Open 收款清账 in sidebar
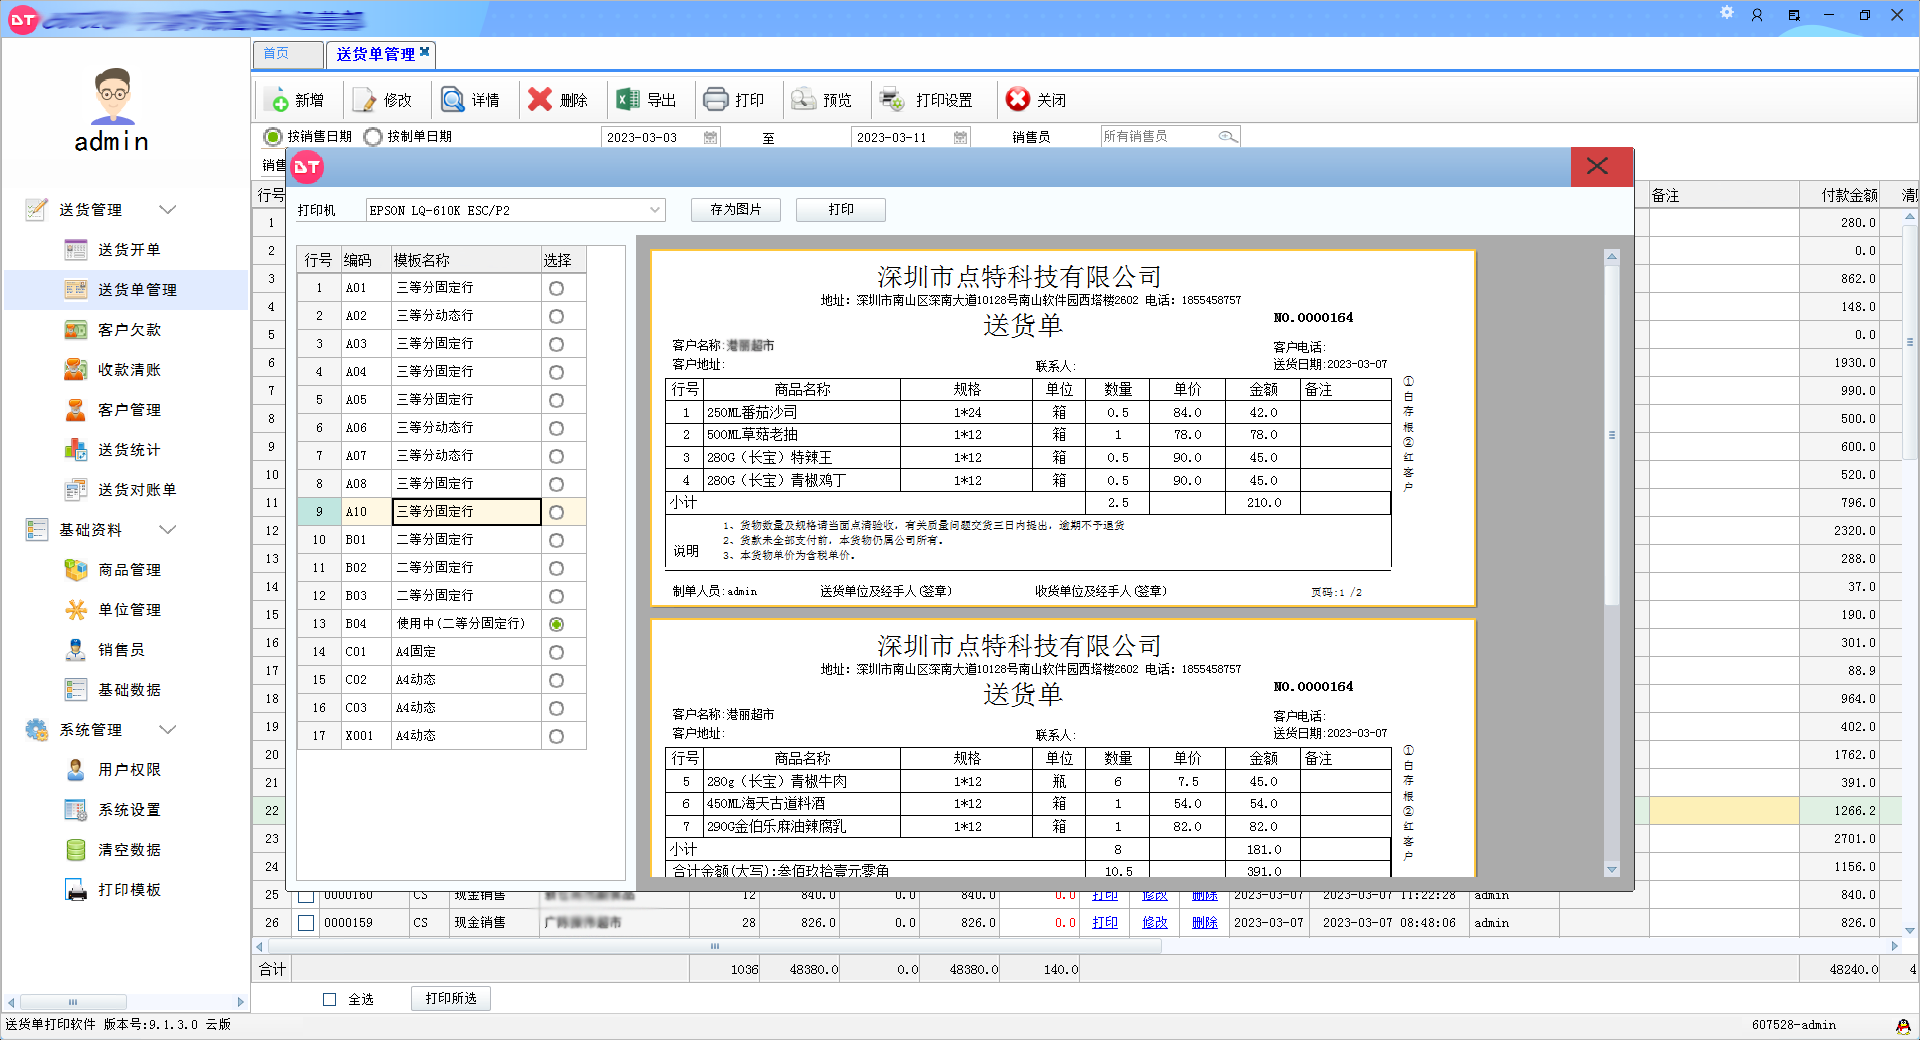The height and width of the screenshot is (1040, 1920). 129,370
